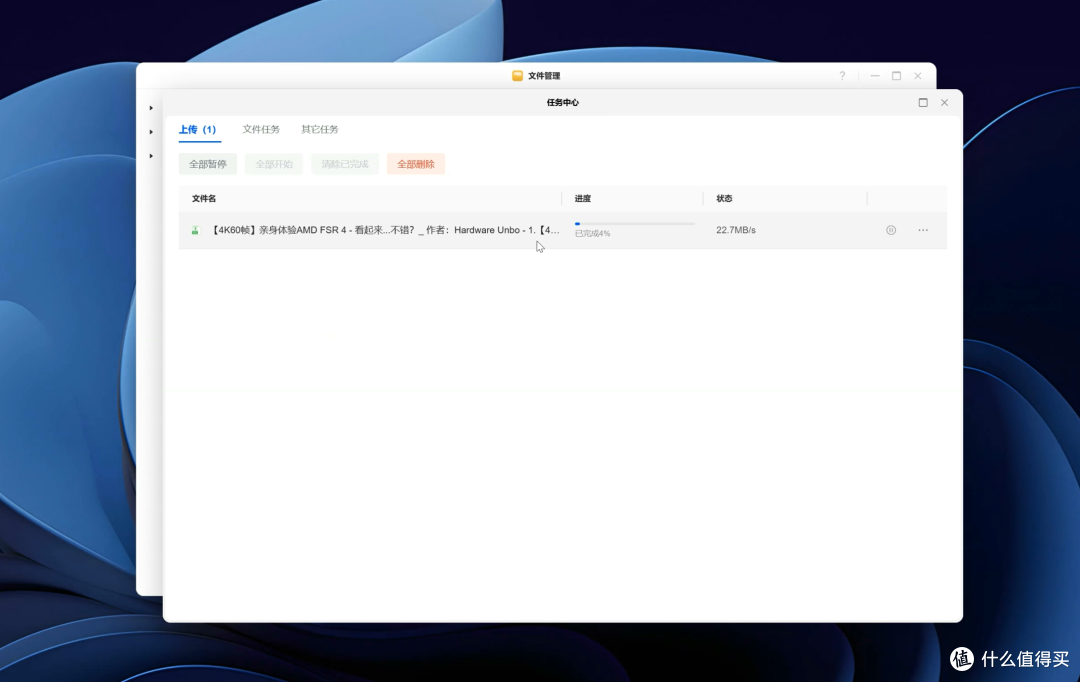Click the 文件管理 folder icon in title
This screenshot has height=682, width=1080.
[x=517, y=76]
